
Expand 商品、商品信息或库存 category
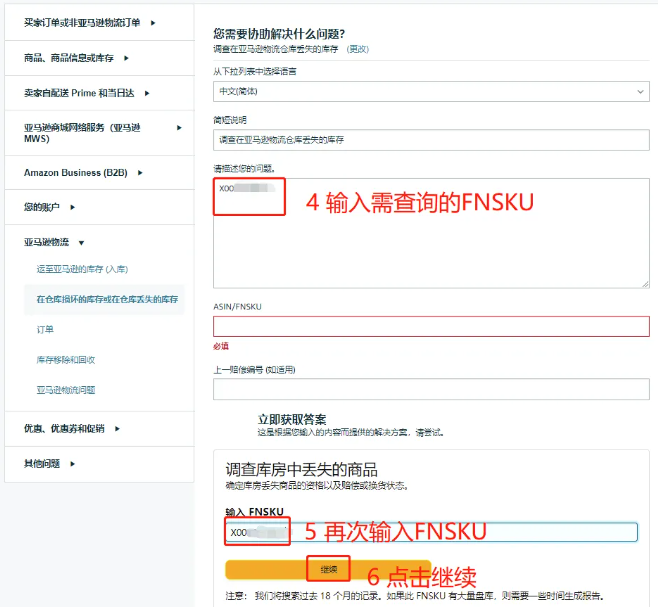77,58
